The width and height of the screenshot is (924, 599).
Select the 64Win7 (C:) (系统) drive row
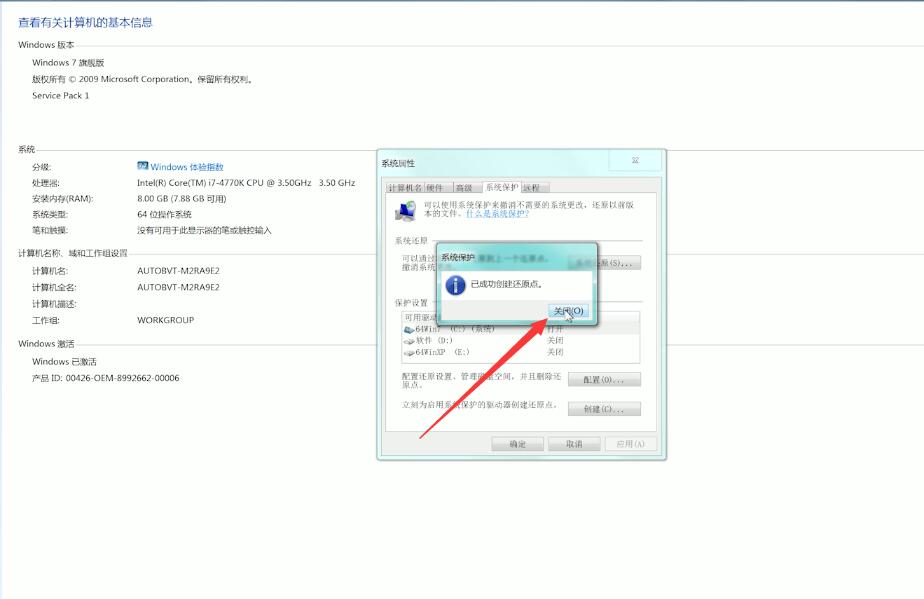520,329
